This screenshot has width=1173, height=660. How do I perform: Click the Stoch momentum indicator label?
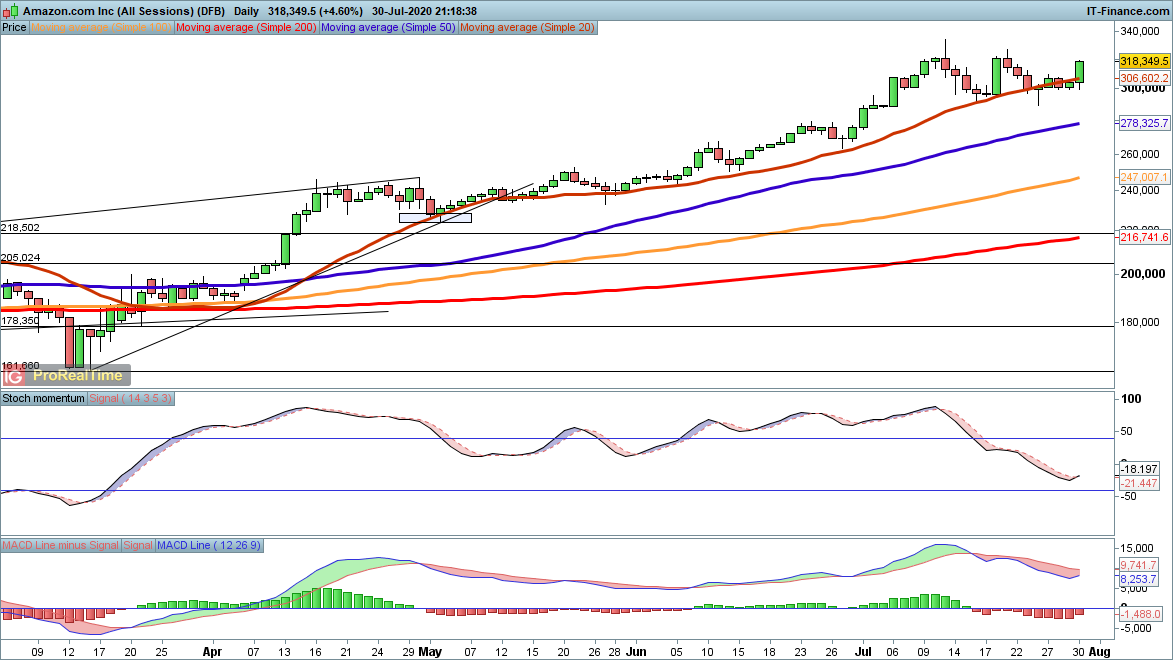pos(43,398)
